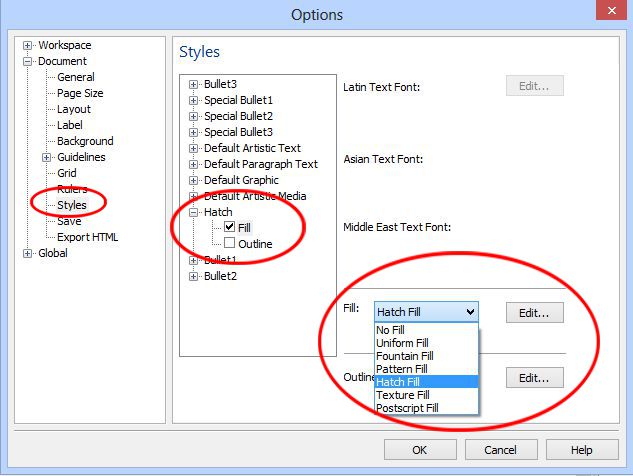Select General under Document
Viewport: 633px width, 476px height.
pos(76,77)
